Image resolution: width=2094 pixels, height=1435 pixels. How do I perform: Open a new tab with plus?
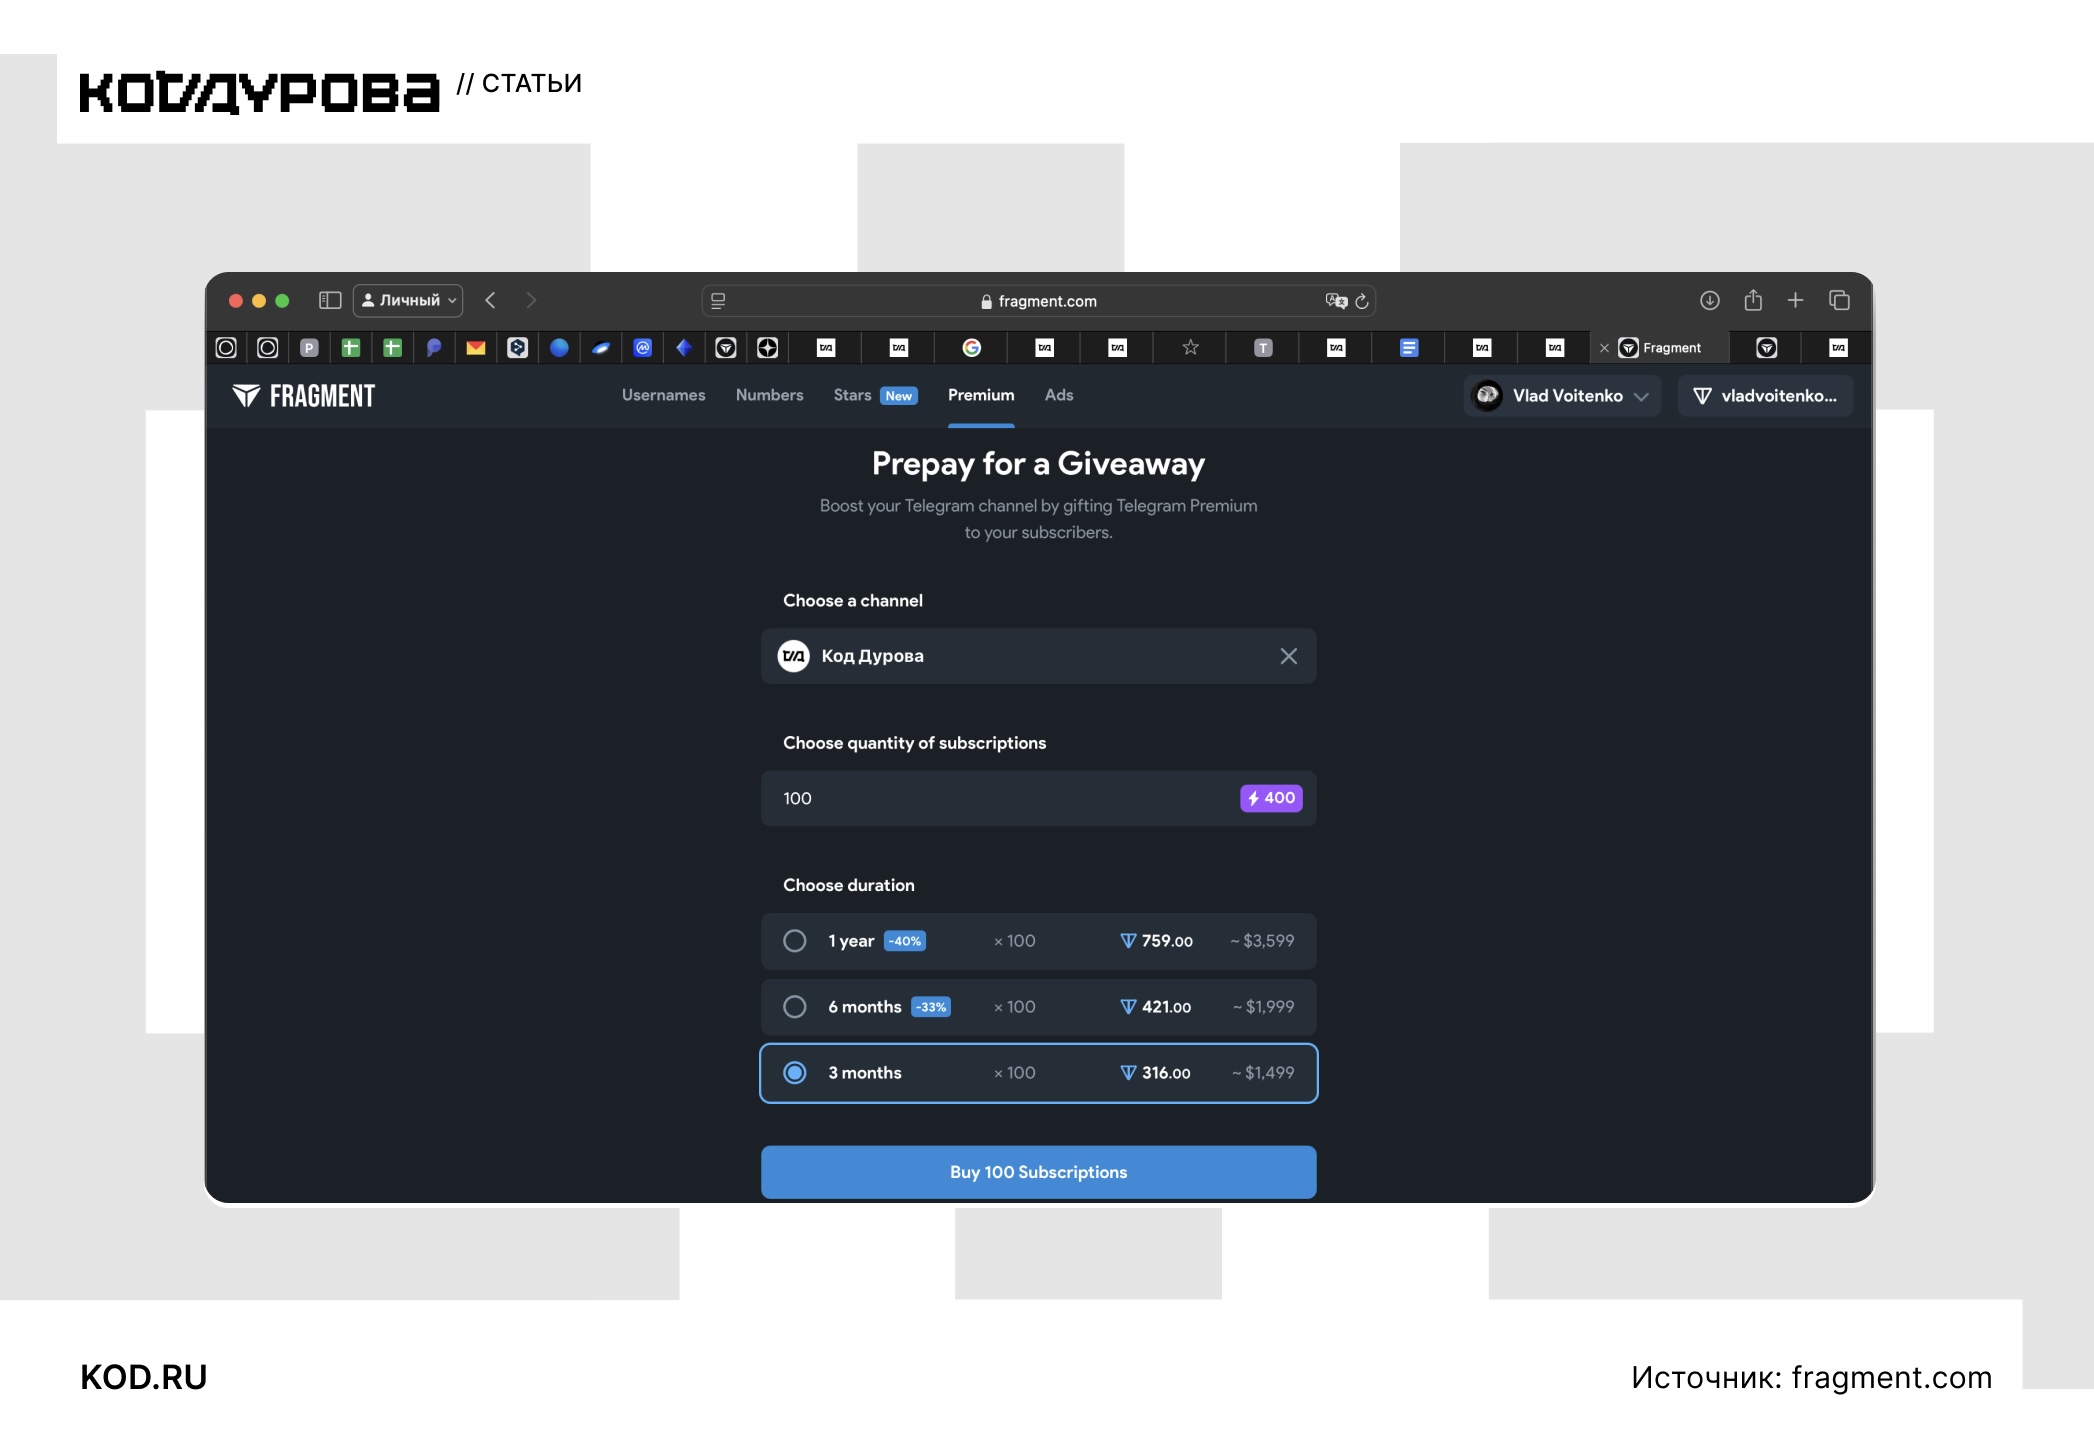pos(1796,300)
